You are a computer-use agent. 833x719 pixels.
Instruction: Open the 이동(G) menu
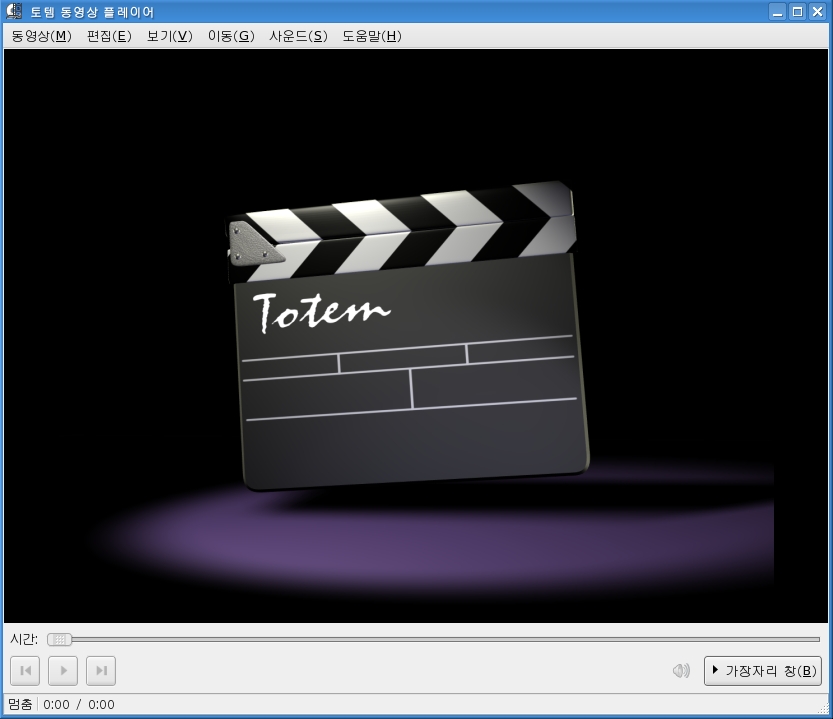[x=231, y=36]
